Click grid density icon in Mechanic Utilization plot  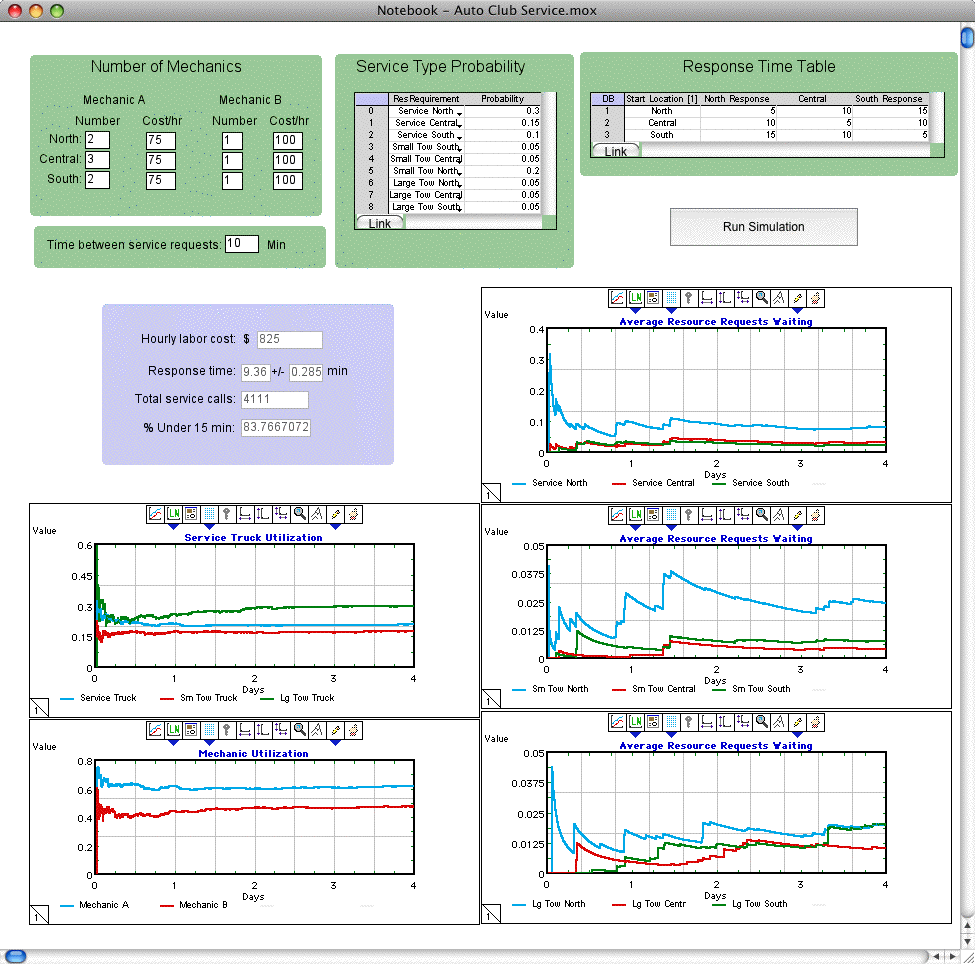point(209,730)
